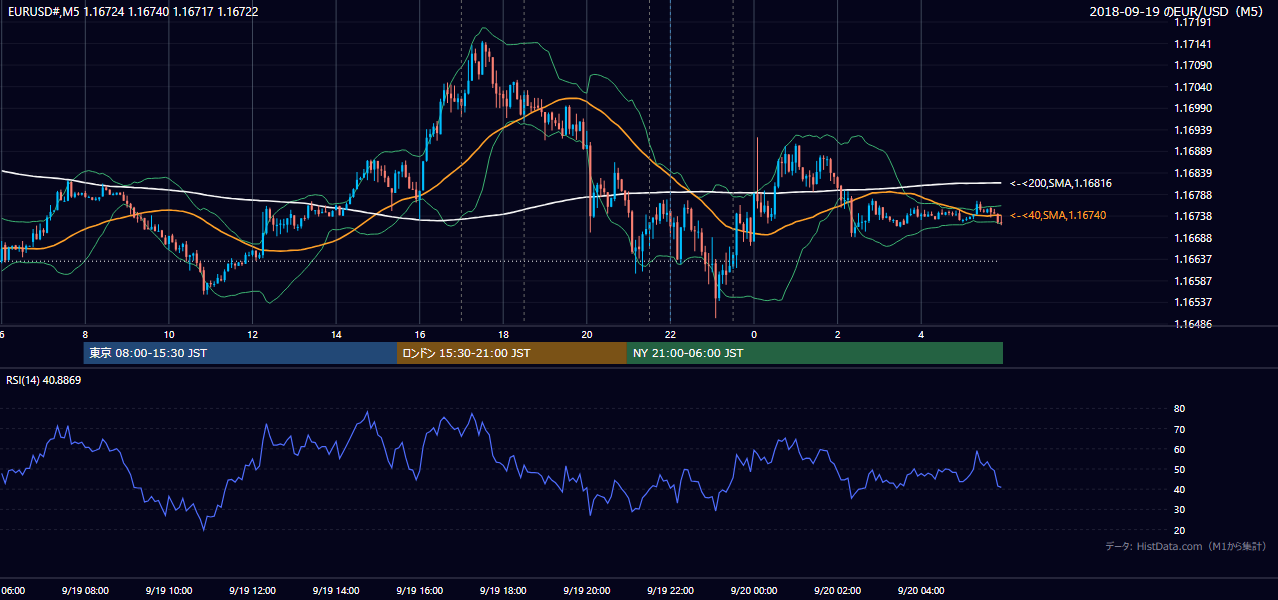Click the 9/19 08:00 time label

click(x=84, y=591)
